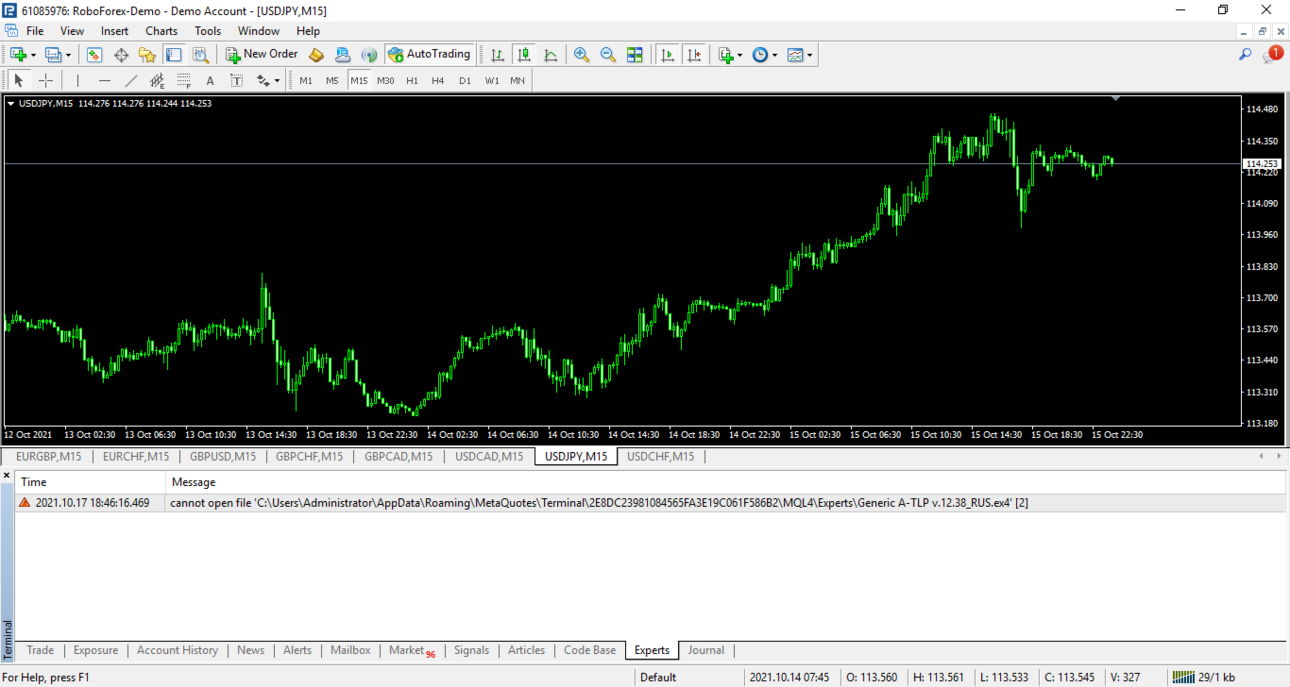Screen dimensions: 1290x687
Task: Zoom out the chart
Action: [x=608, y=55]
